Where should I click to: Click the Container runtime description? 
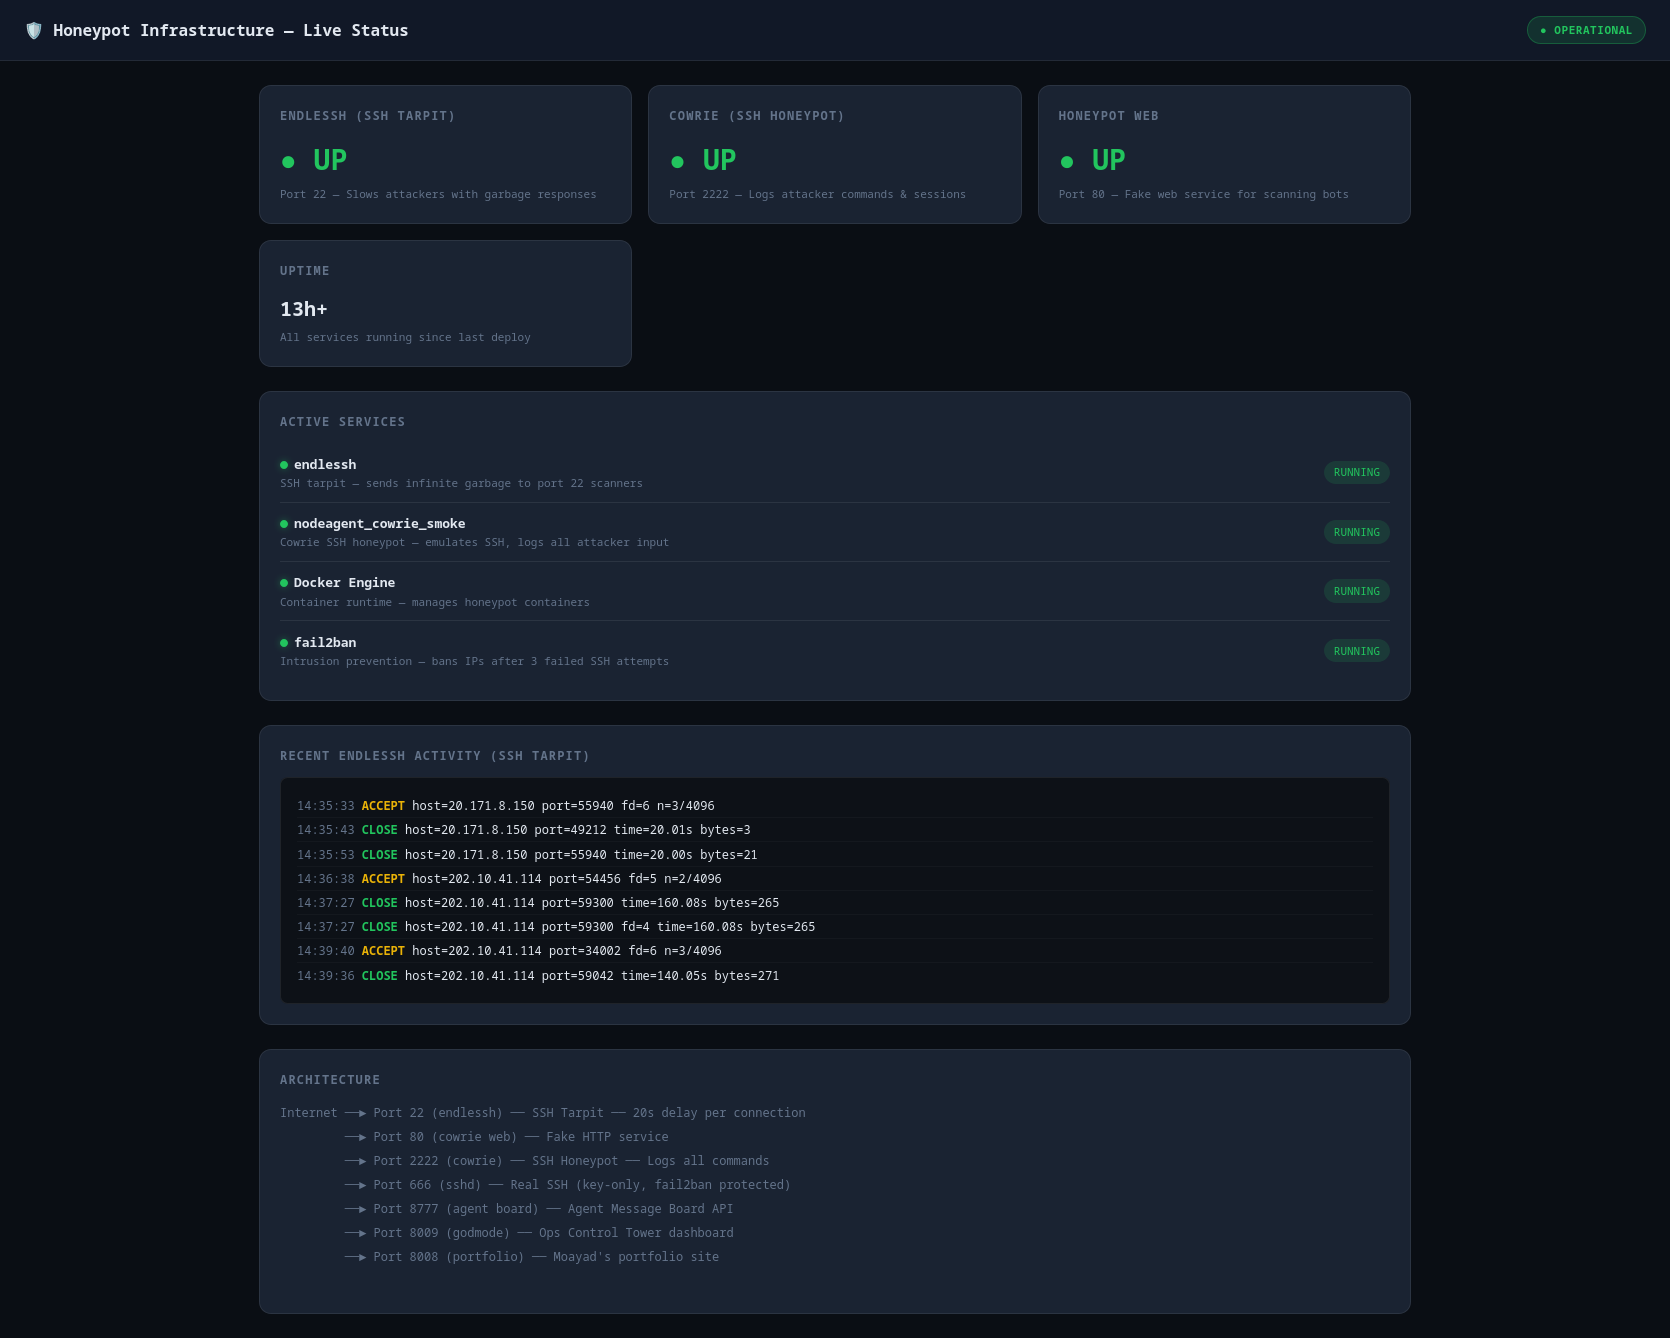point(435,602)
